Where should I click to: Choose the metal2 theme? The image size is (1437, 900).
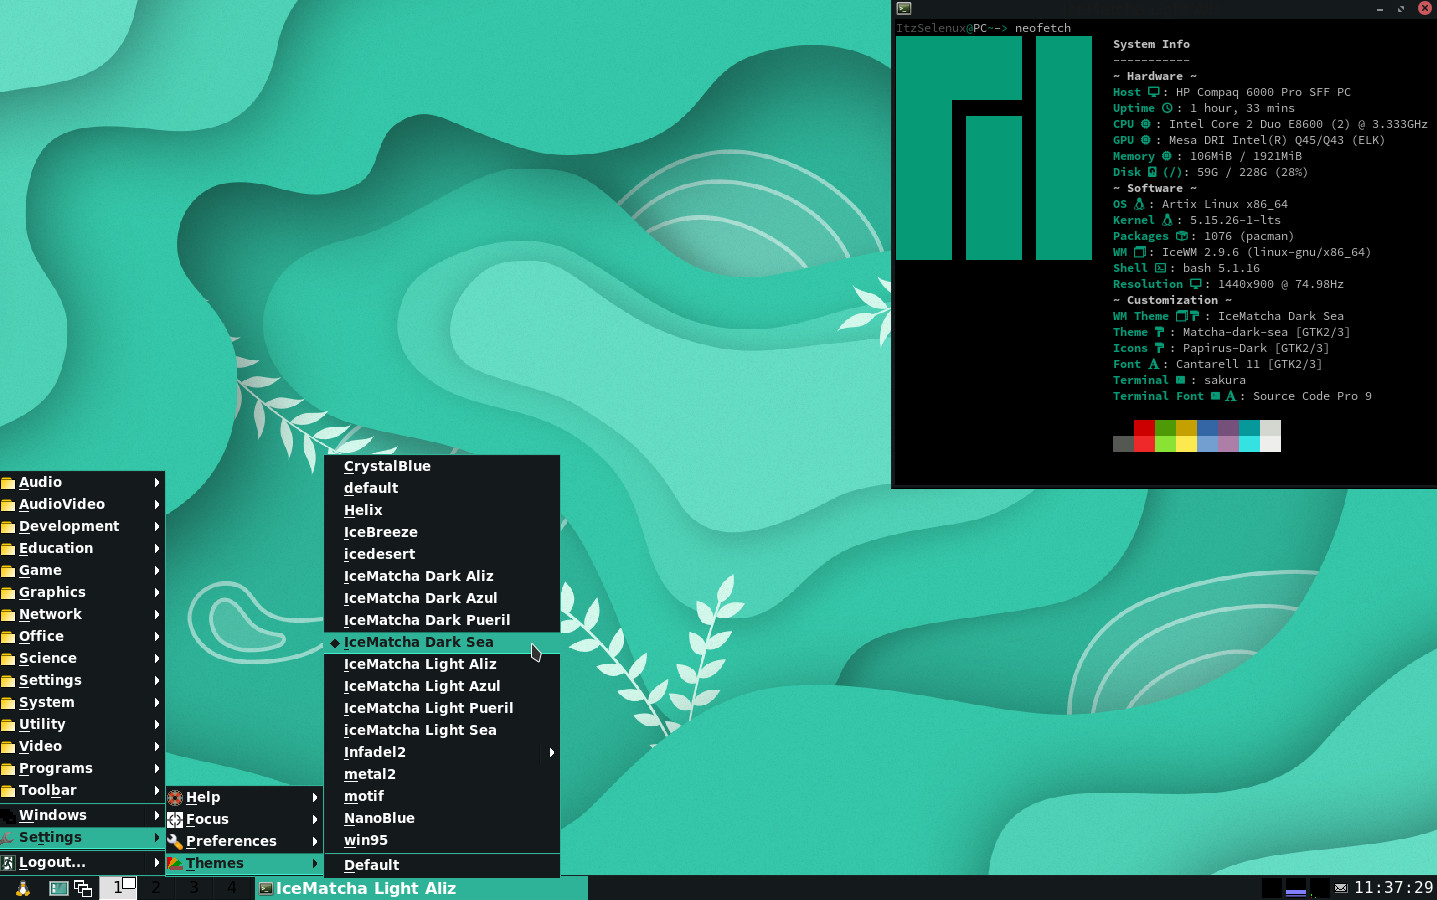[x=442, y=774]
